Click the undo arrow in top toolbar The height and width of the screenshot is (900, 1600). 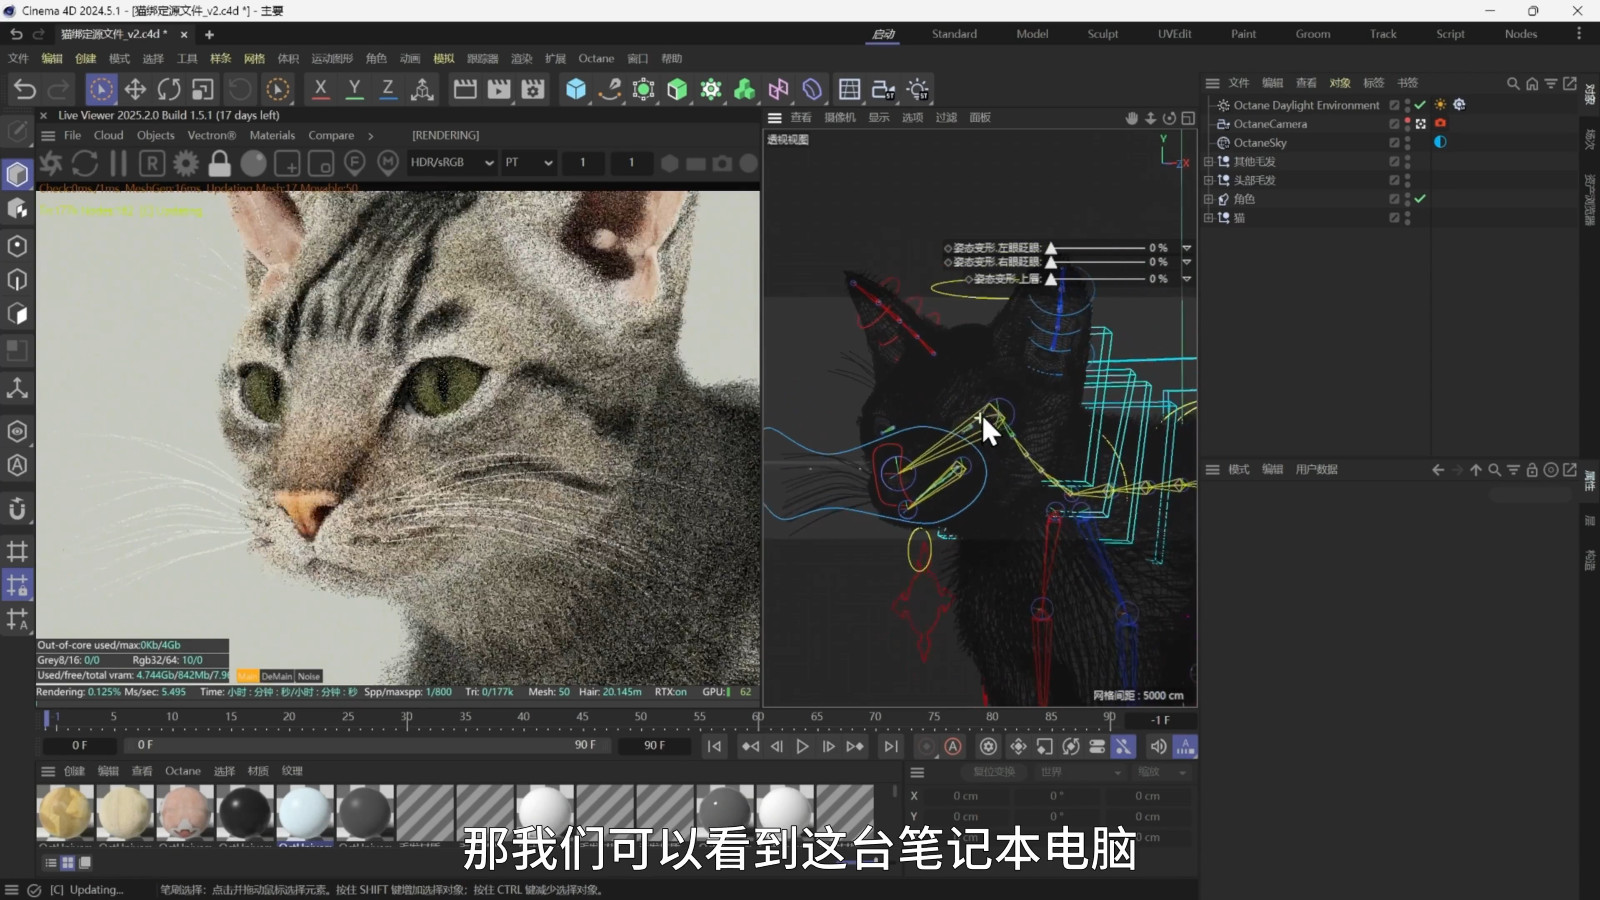click(25, 89)
